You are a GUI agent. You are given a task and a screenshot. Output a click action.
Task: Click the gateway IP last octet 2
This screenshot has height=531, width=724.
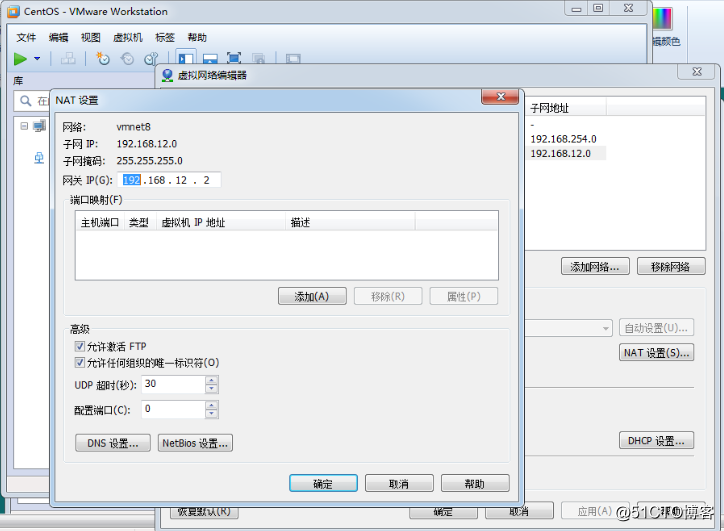pos(206,180)
